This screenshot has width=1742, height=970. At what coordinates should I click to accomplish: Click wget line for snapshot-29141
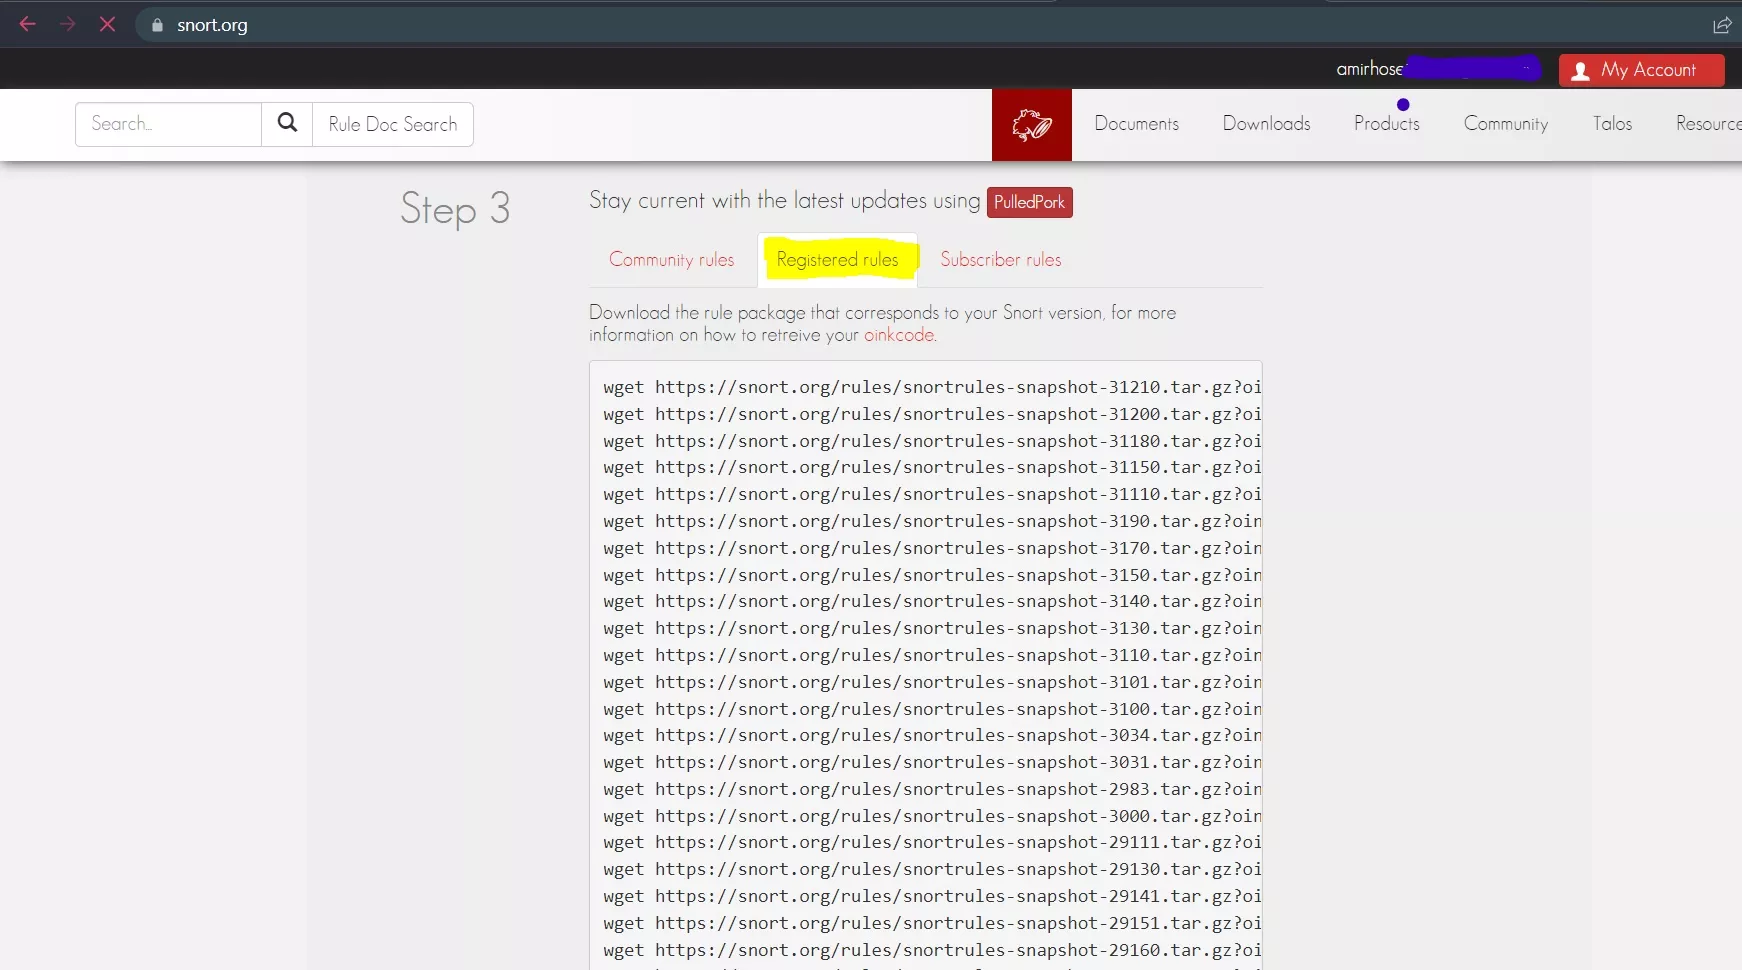tap(932, 896)
